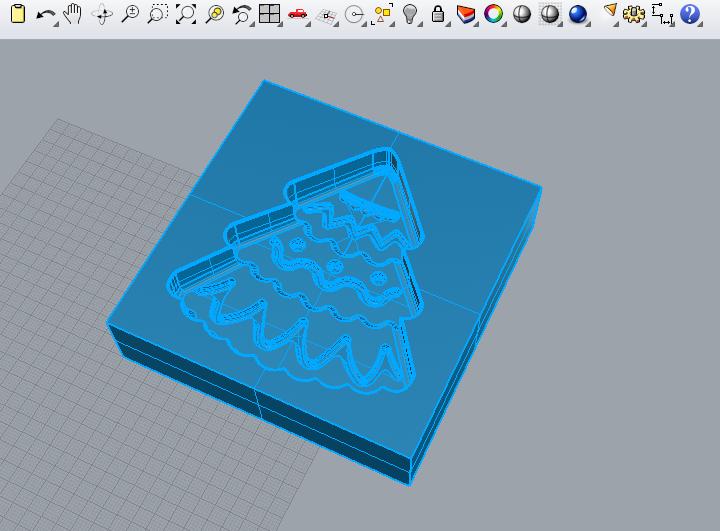Select the Pan hand tool
This screenshot has width=720, height=531.
pyautogui.click(x=73, y=14)
